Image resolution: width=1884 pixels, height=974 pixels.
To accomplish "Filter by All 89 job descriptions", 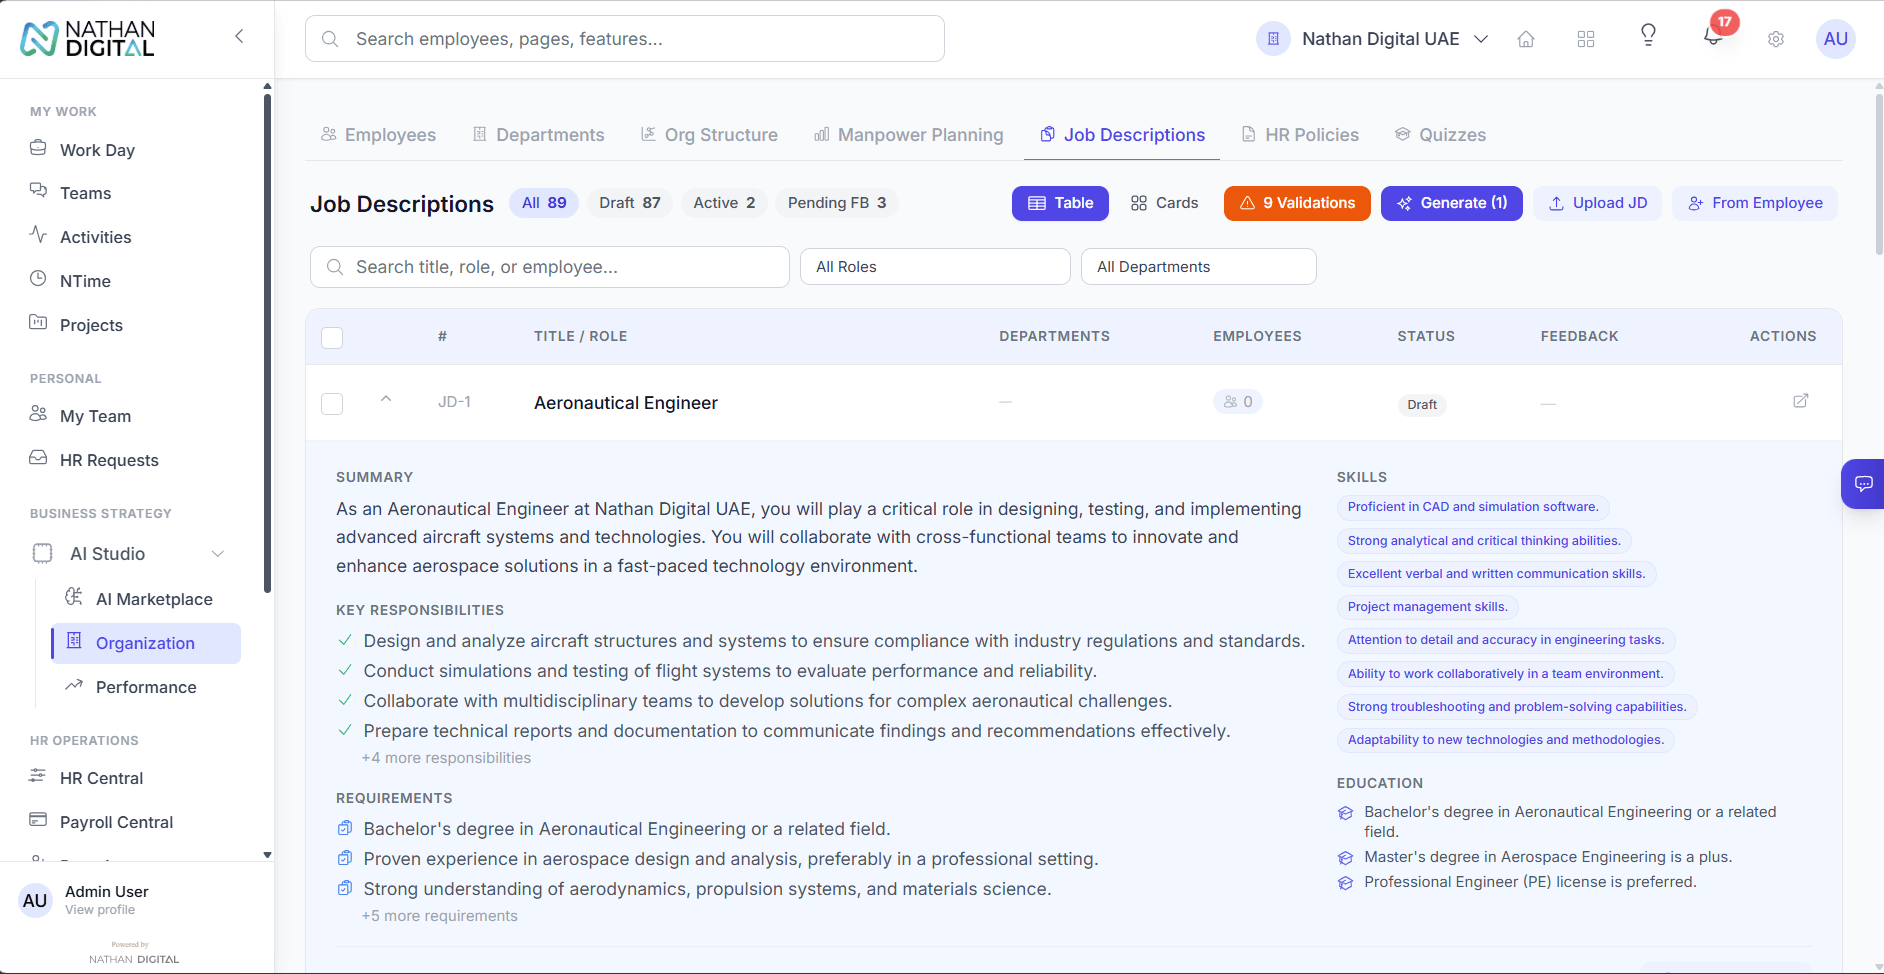I will [x=544, y=203].
